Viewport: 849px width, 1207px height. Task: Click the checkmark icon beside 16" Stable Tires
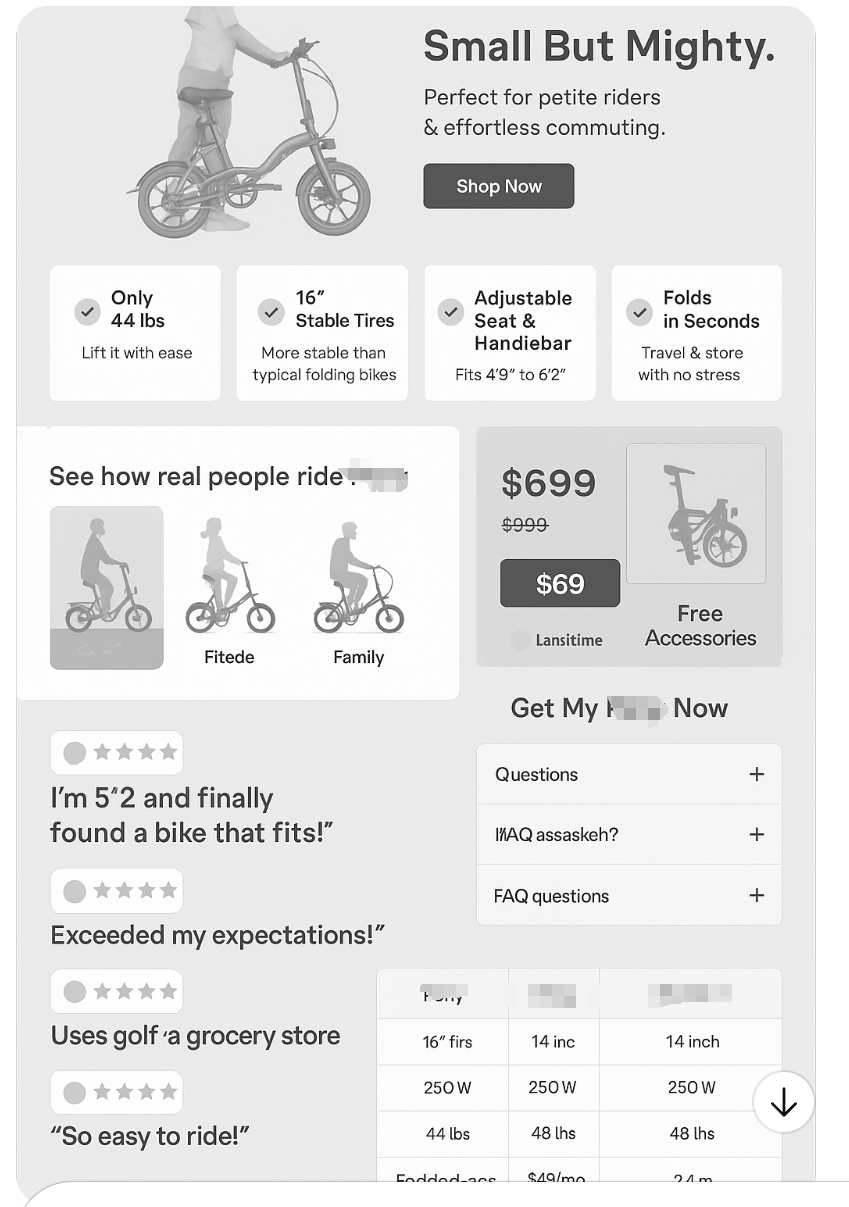[x=271, y=312]
